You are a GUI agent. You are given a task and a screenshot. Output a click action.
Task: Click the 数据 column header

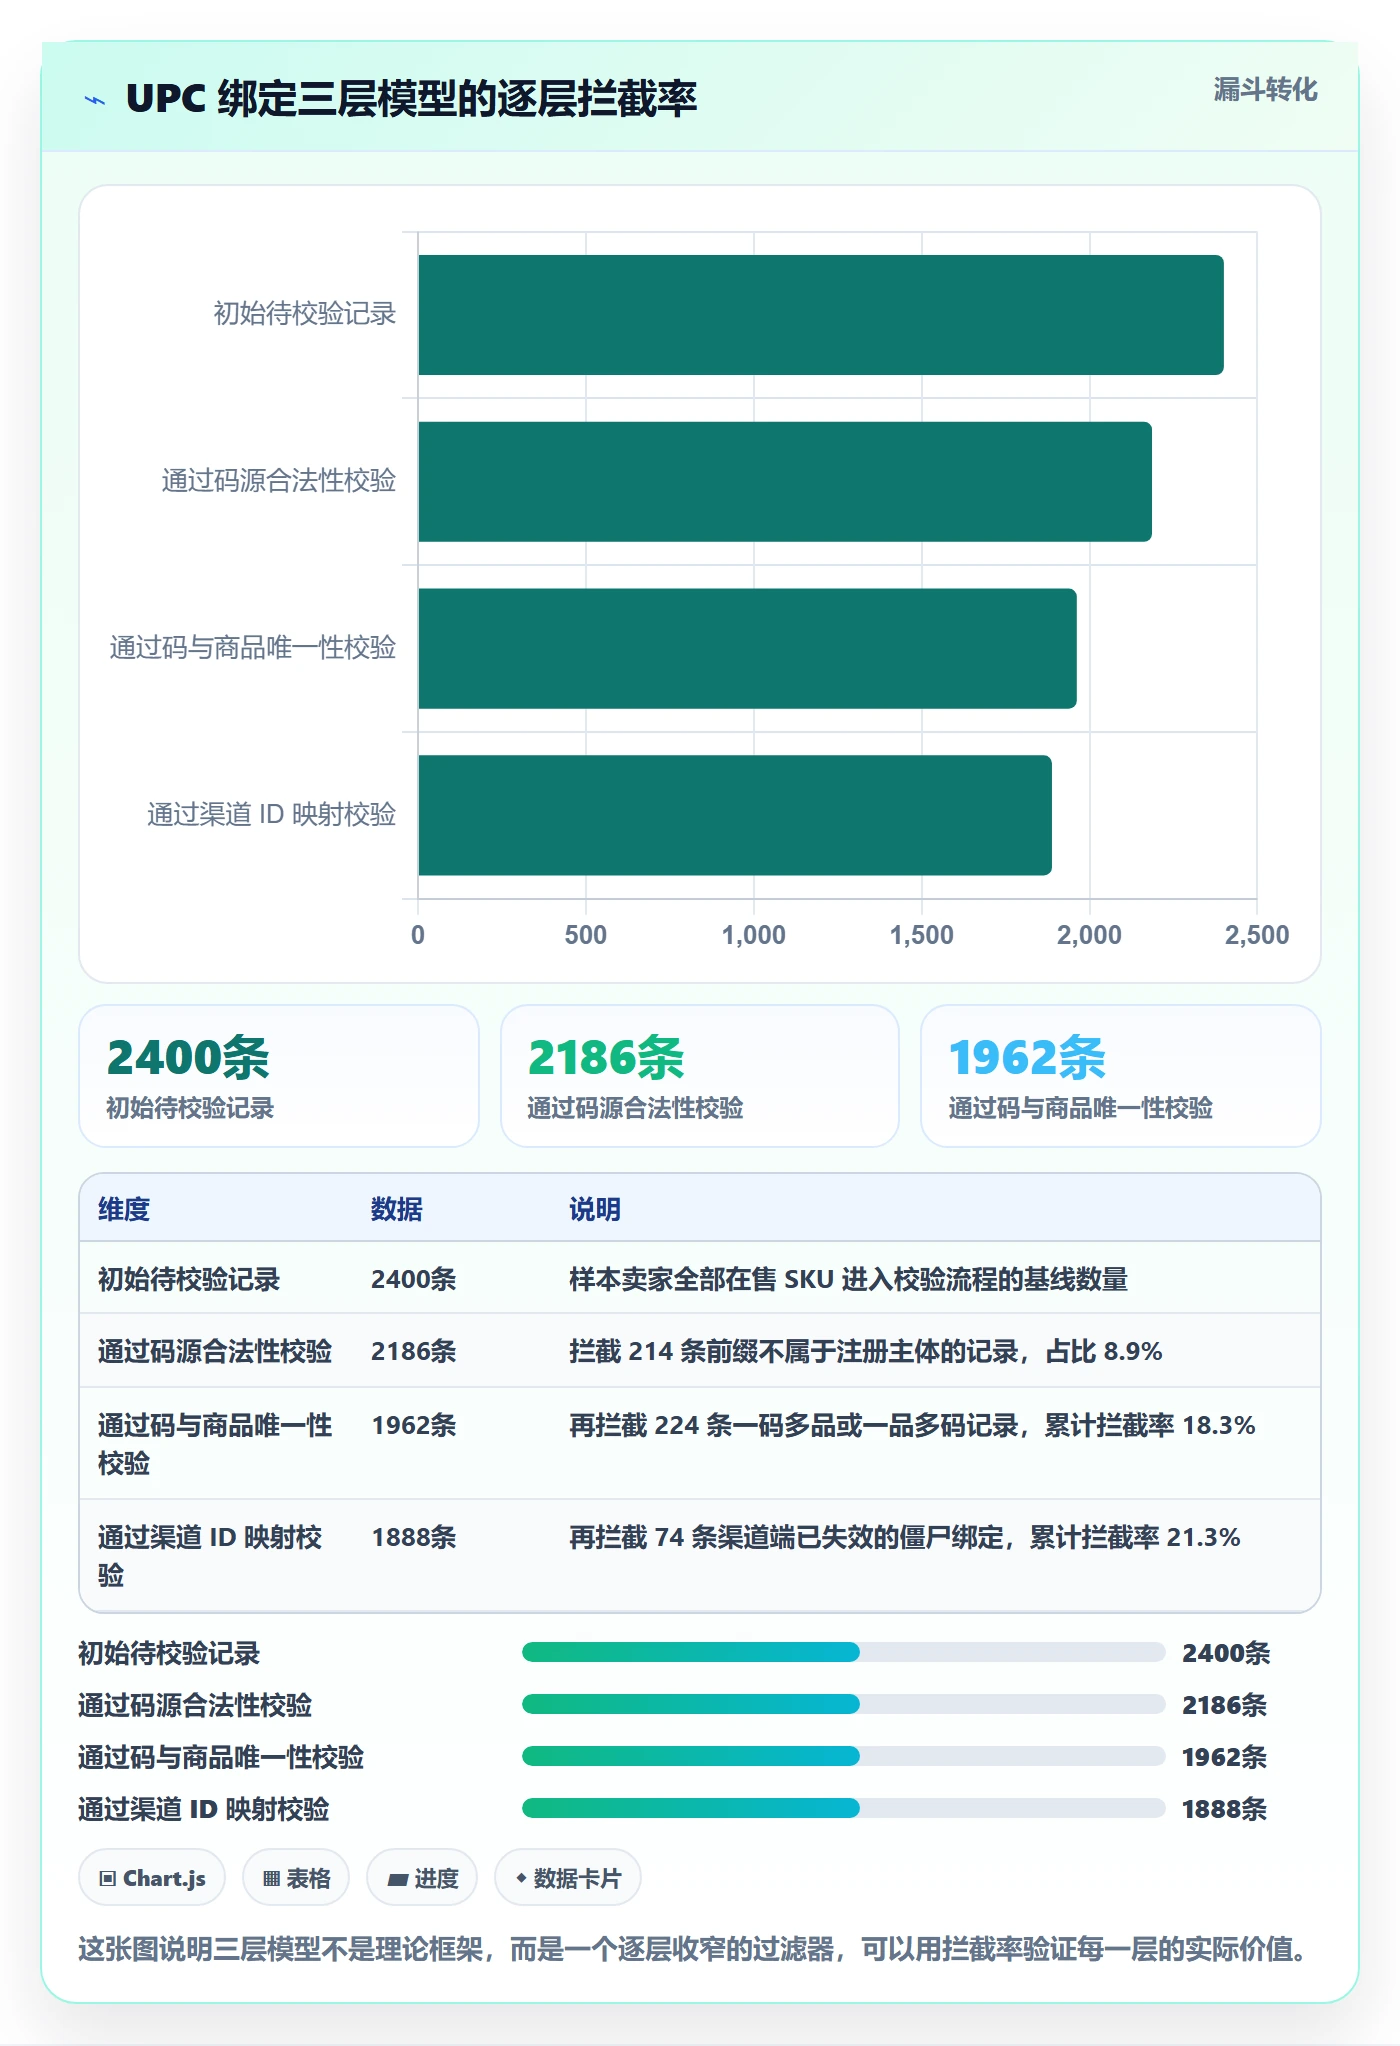coord(397,1209)
